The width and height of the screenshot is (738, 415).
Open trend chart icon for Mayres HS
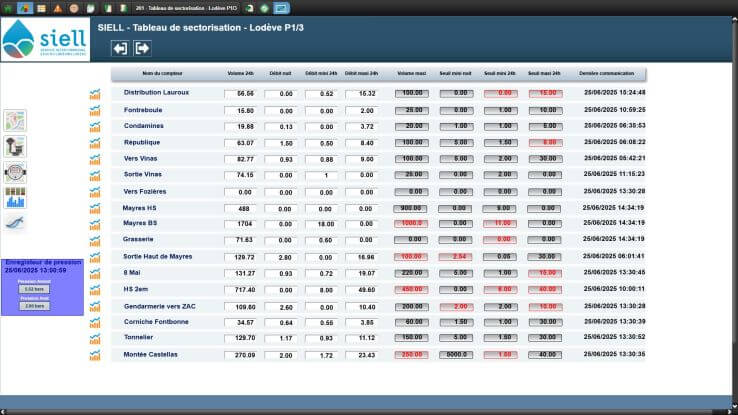point(95,208)
